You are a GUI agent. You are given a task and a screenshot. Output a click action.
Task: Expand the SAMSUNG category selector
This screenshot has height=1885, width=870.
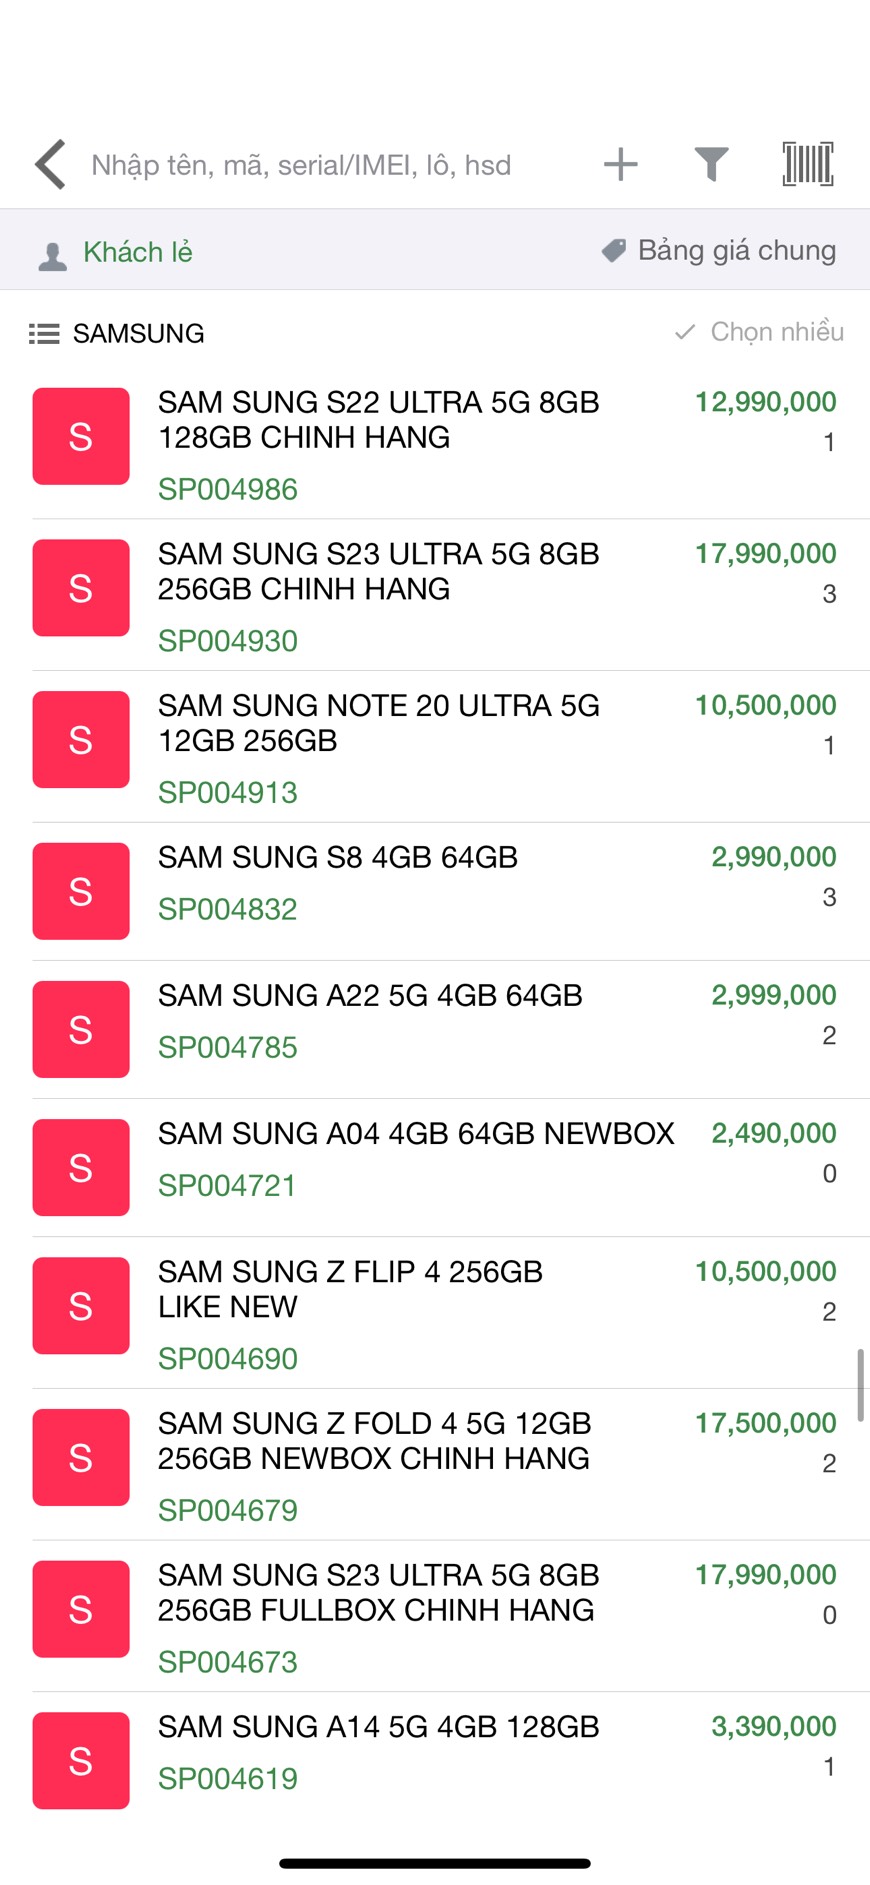(x=138, y=333)
